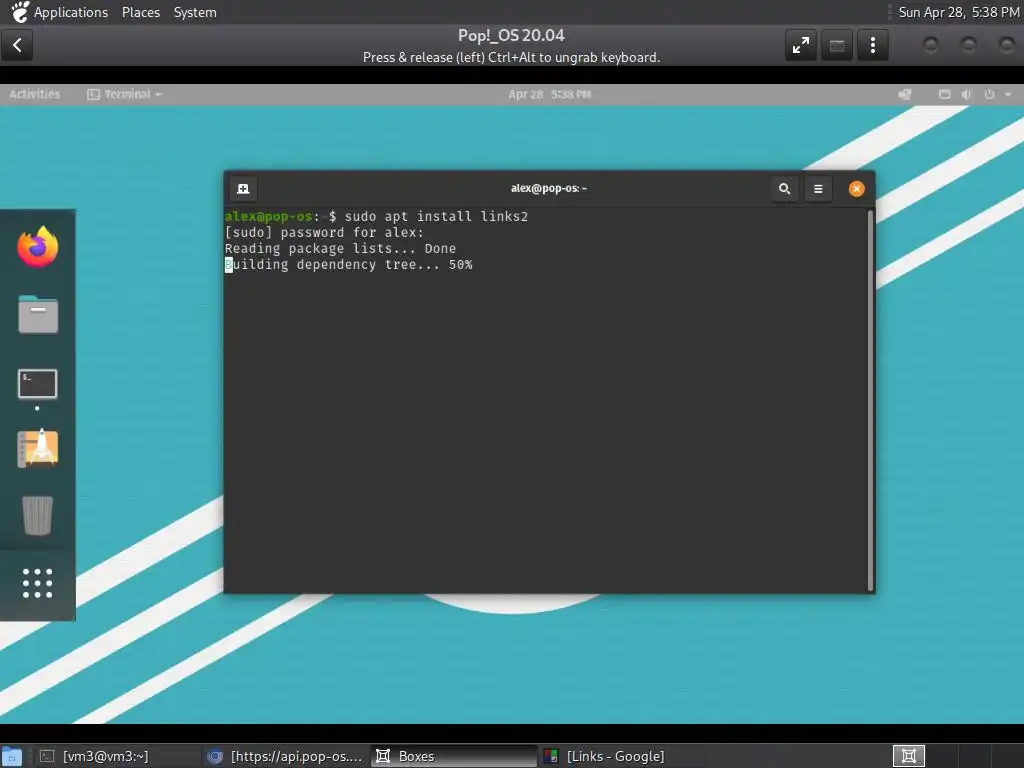Launch Firefox from the Pop!_OS dock
The width and height of the screenshot is (1024, 768).
point(37,247)
